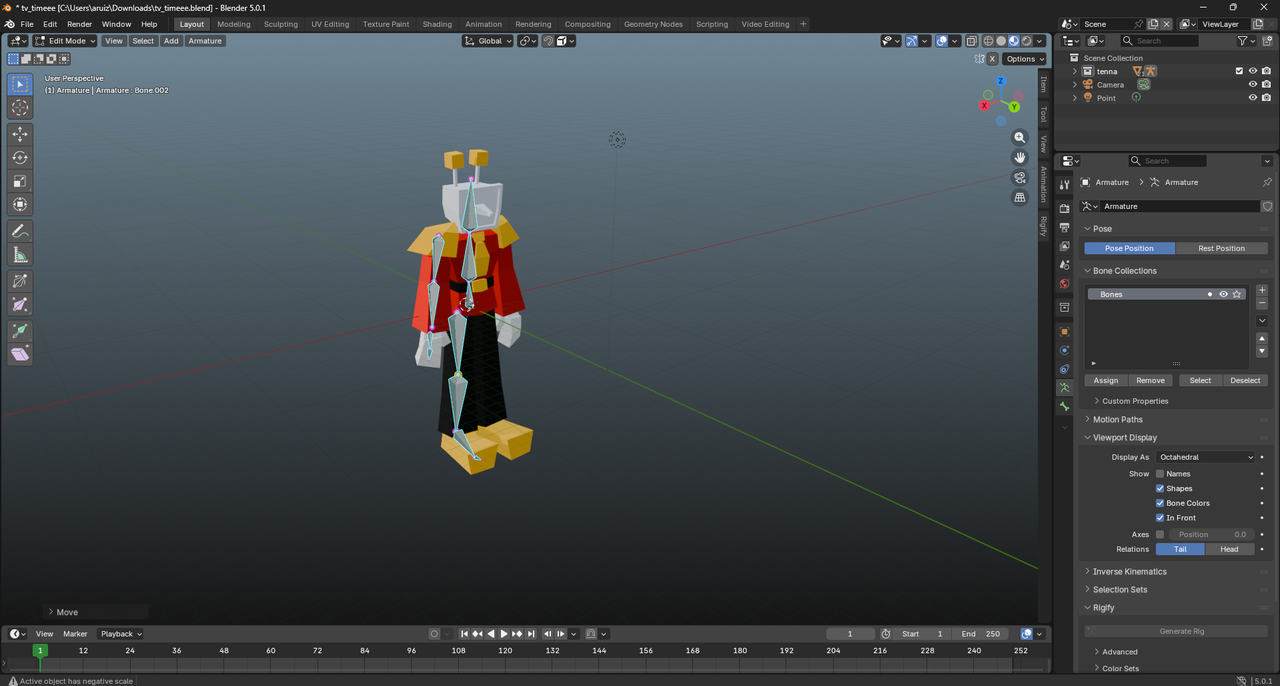Screen dimensions: 1280x686
Task: Activate the Annotate pencil tool
Action: (x=20, y=231)
